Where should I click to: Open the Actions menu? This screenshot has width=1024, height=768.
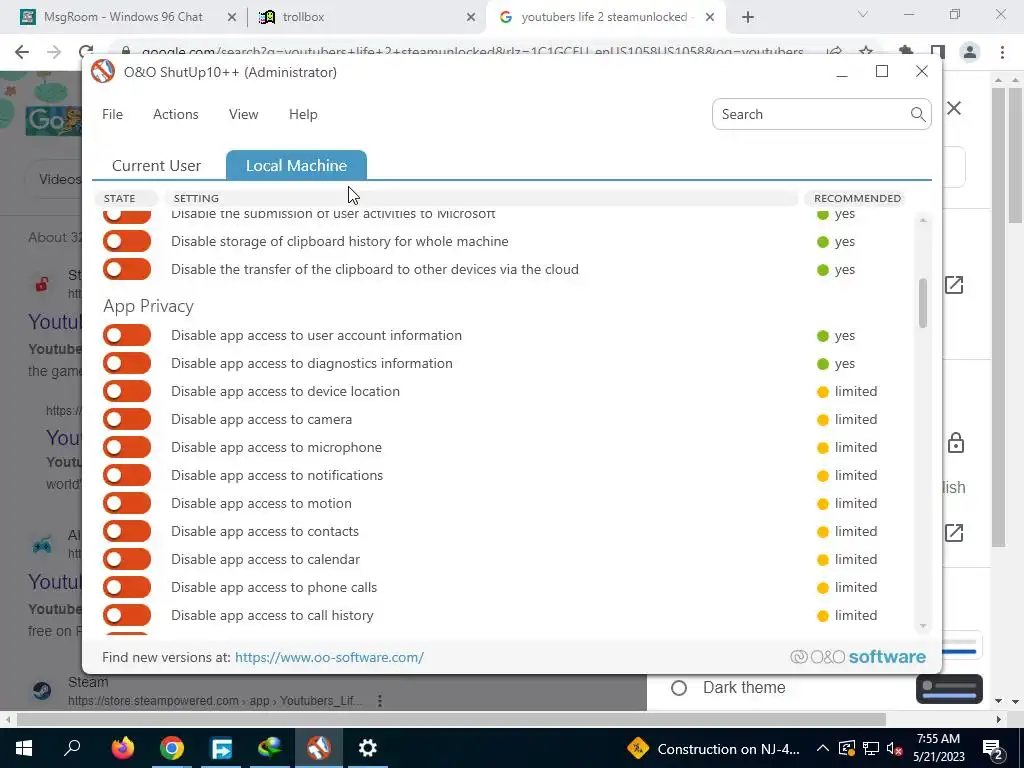point(176,114)
